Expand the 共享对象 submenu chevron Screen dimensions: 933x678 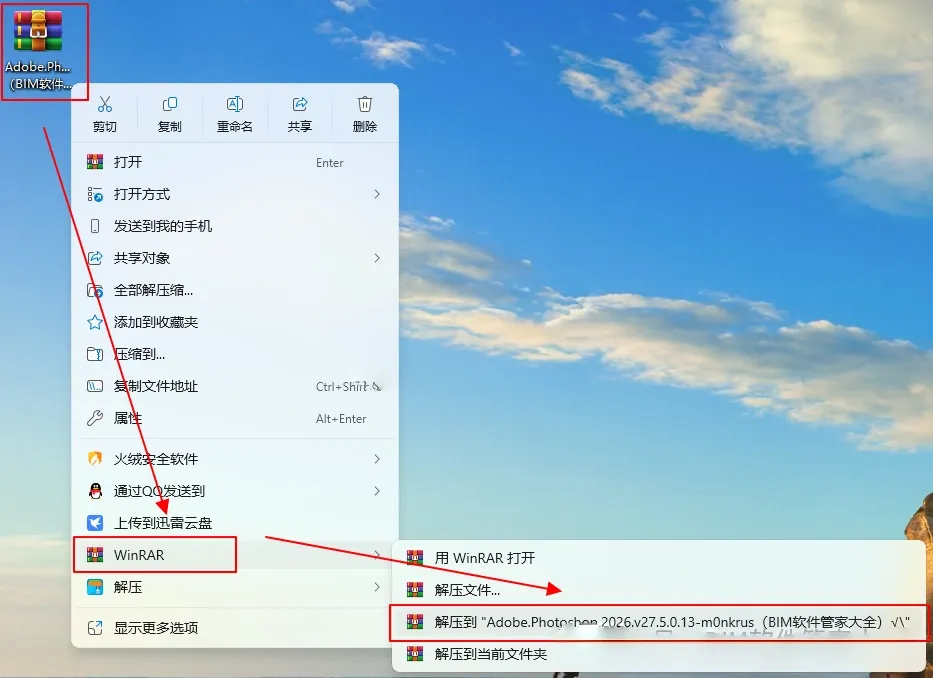click(377, 258)
